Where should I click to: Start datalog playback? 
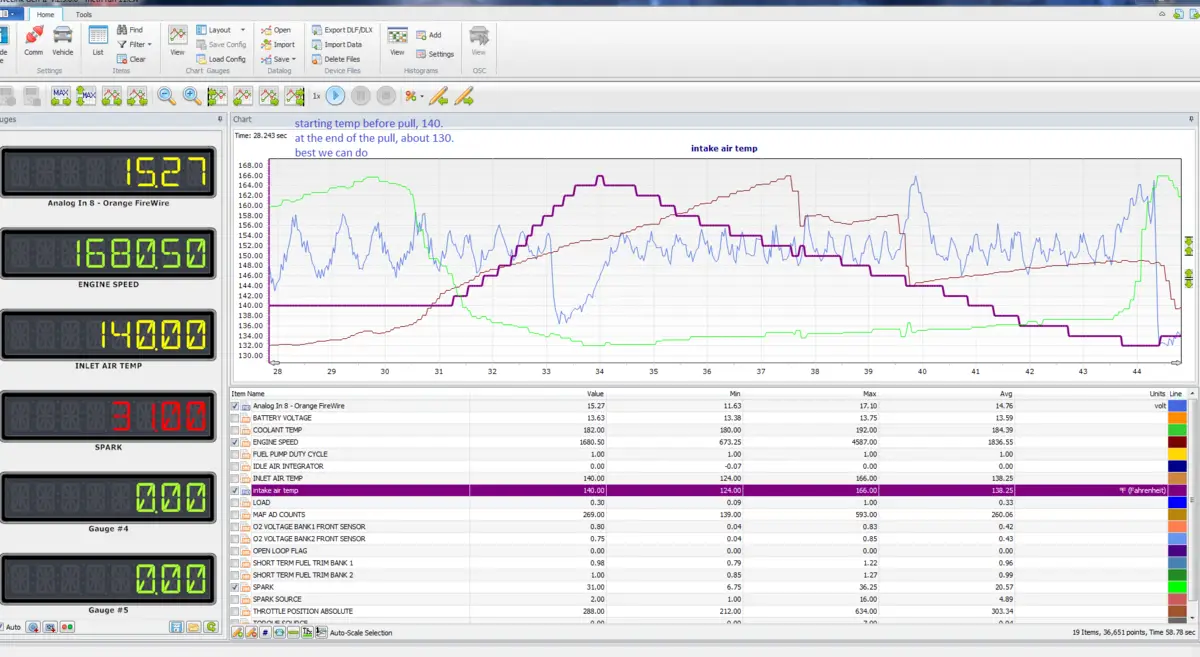coord(336,96)
